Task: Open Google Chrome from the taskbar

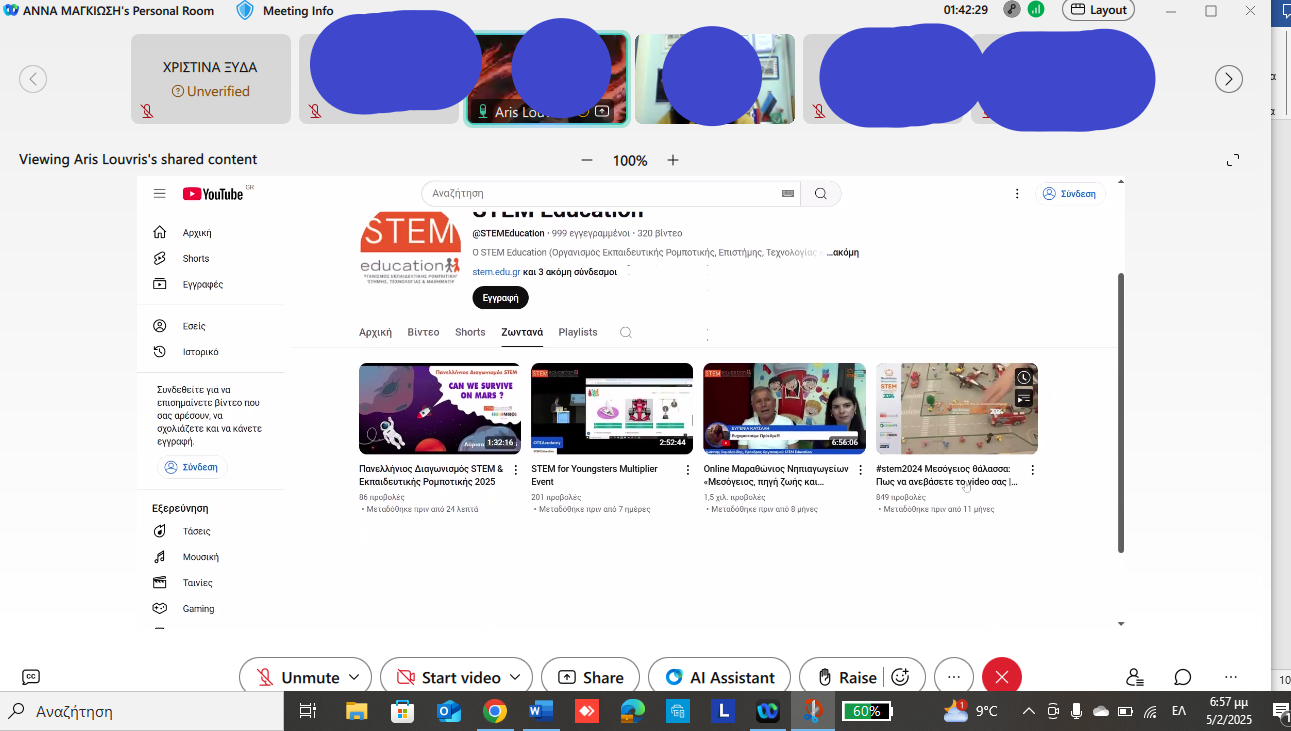Action: click(x=494, y=711)
